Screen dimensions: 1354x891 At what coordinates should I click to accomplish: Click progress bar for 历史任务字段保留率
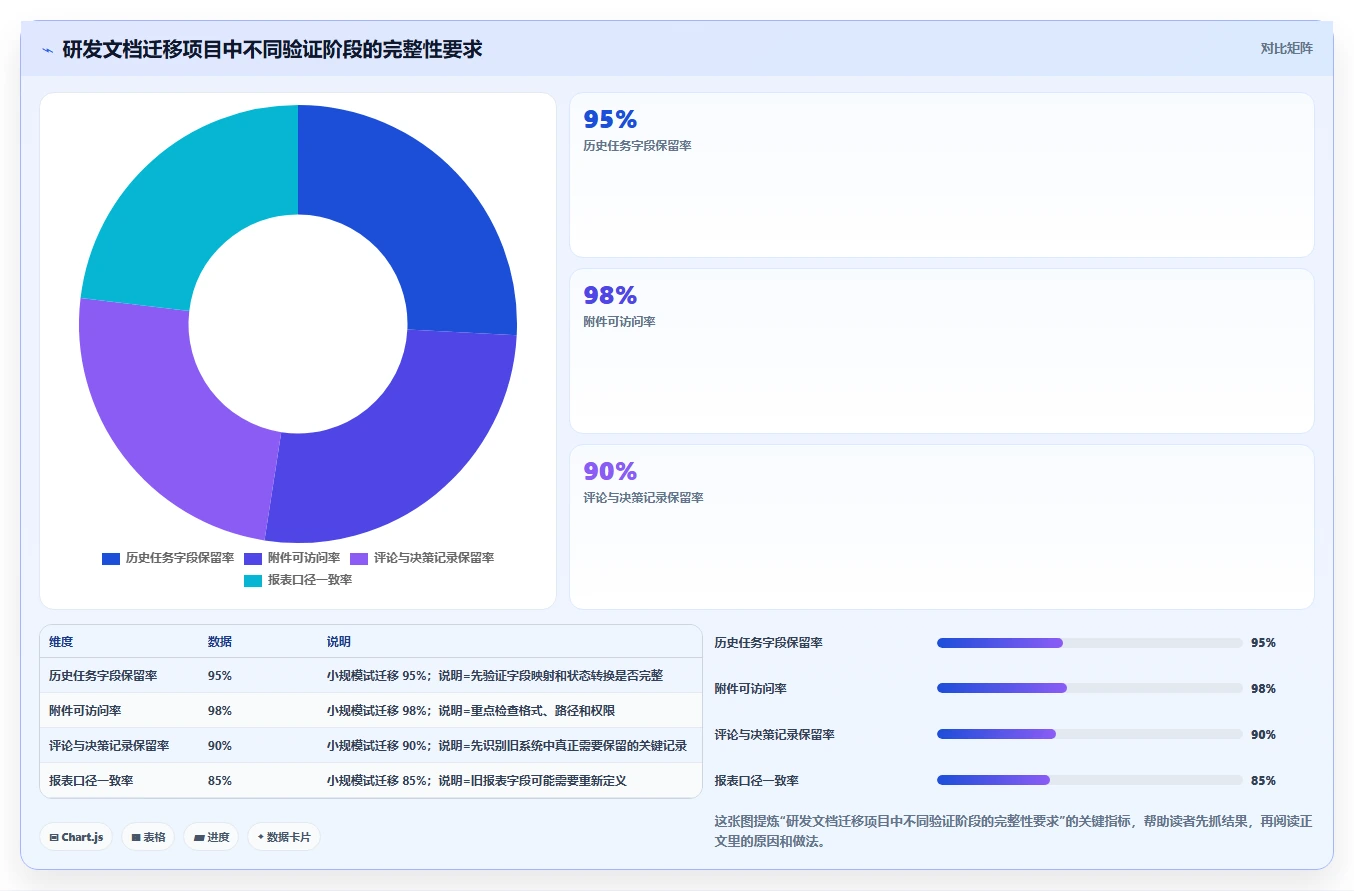(x=1090, y=643)
